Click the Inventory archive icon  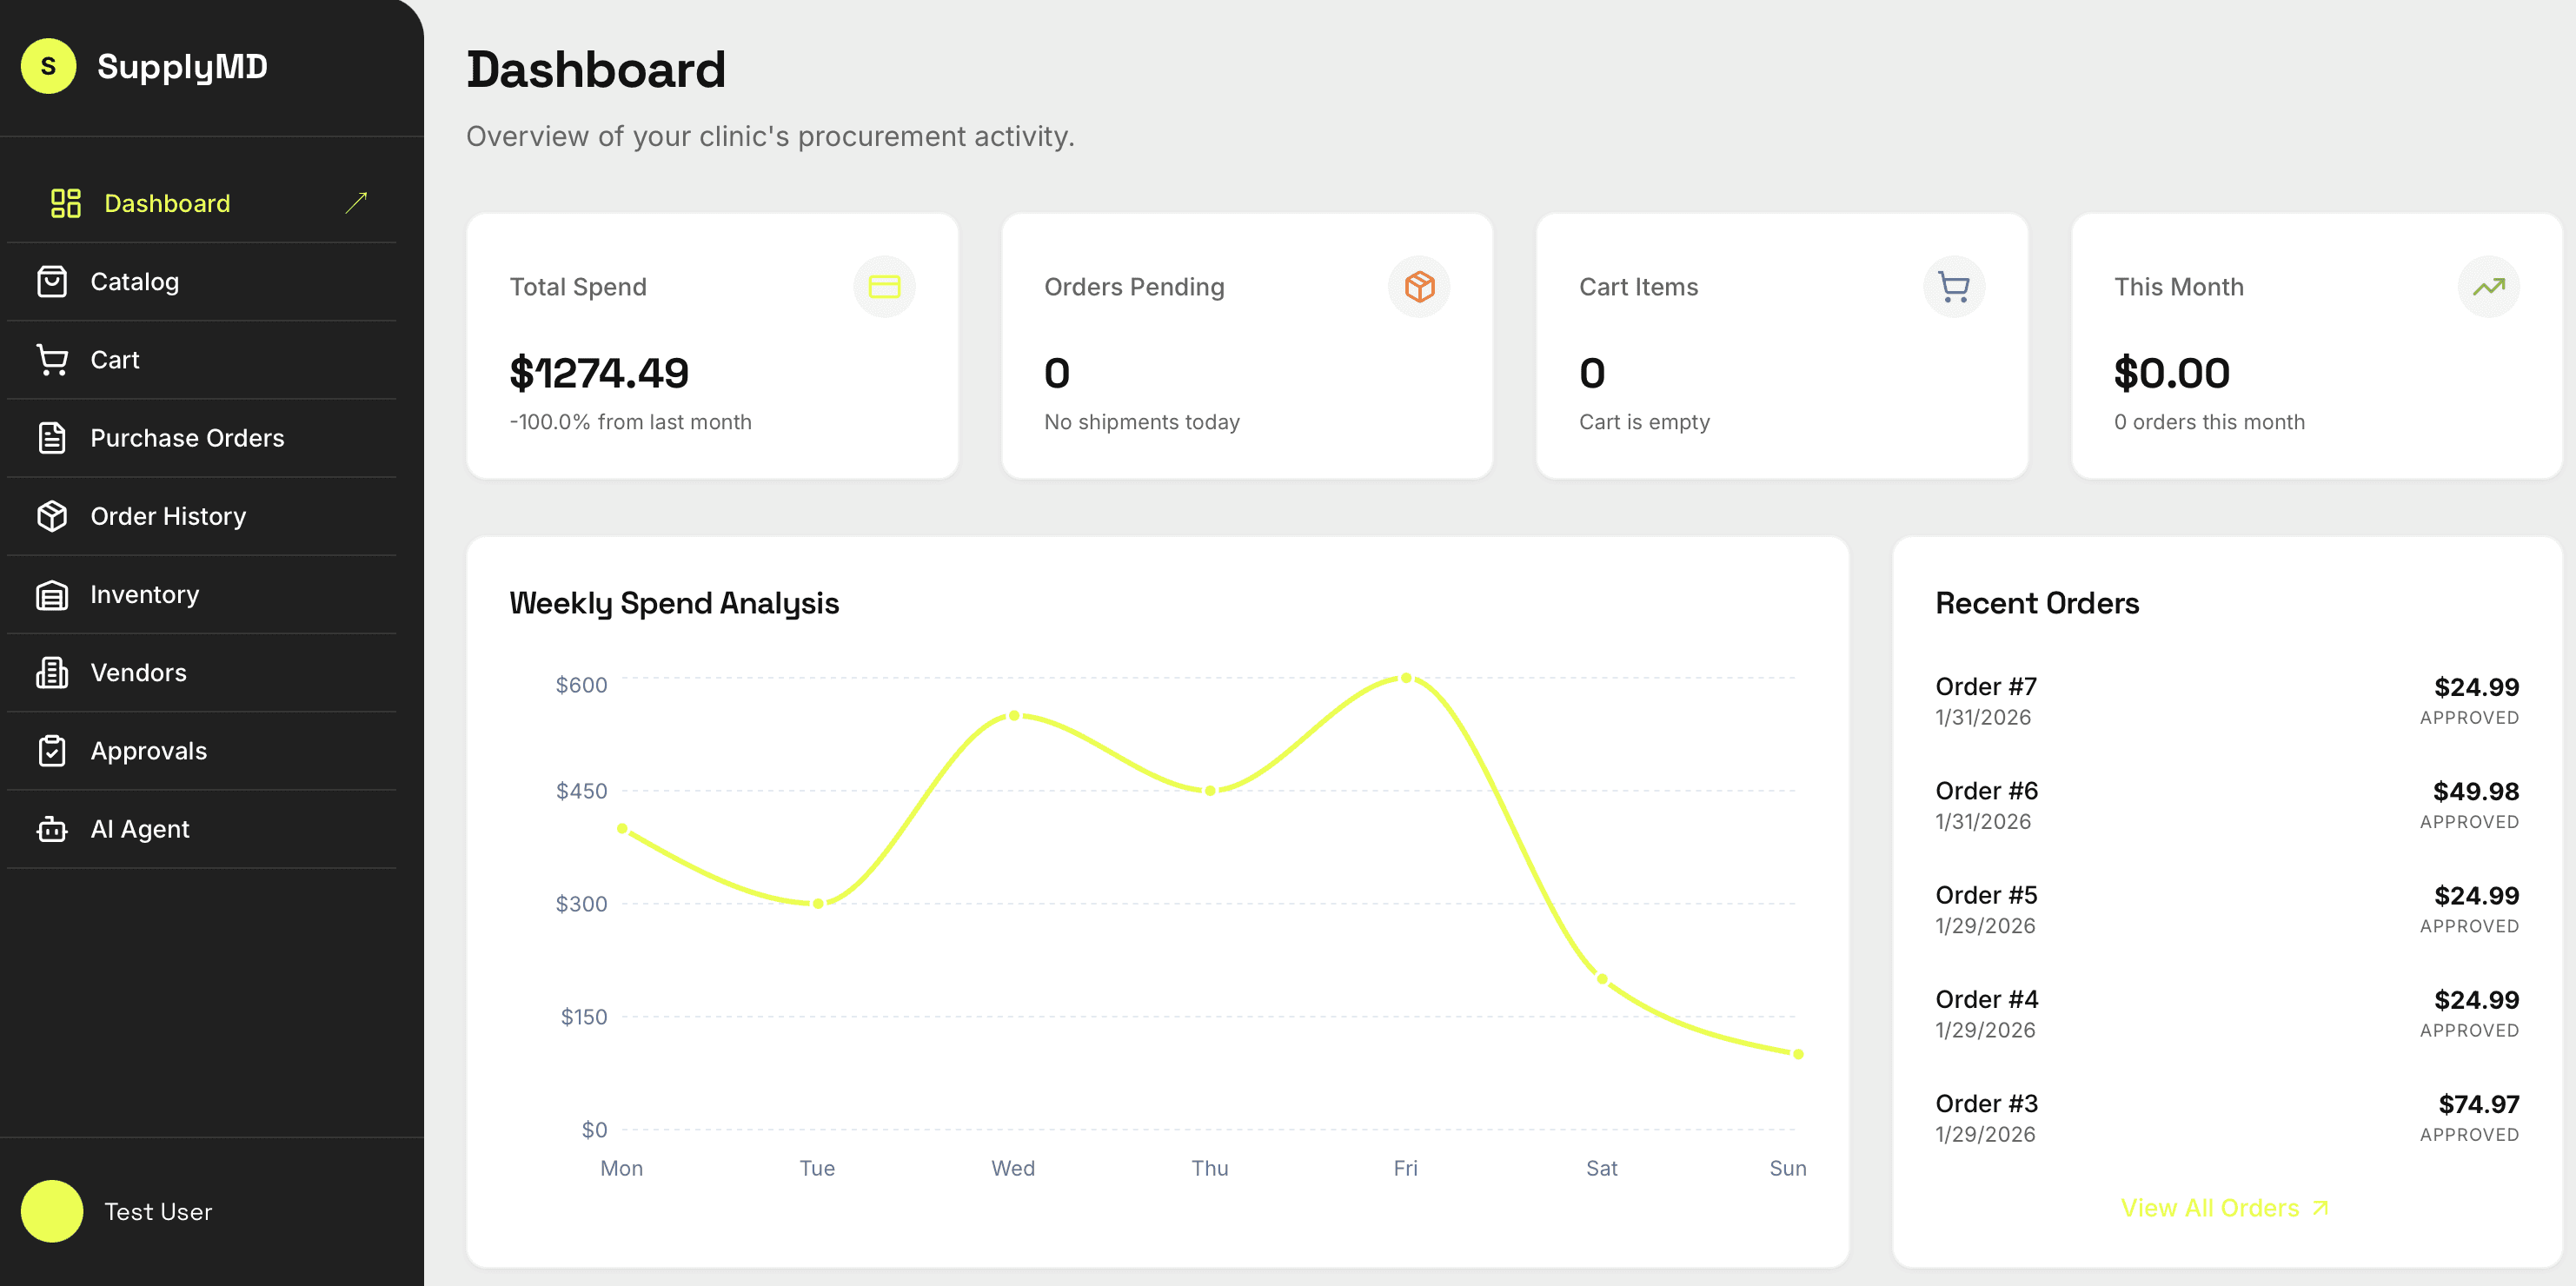(52, 594)
